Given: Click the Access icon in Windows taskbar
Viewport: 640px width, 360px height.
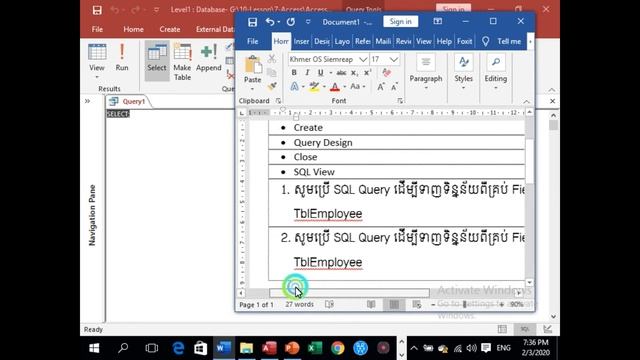Looking at the screenshot, I should coord(269,348).
